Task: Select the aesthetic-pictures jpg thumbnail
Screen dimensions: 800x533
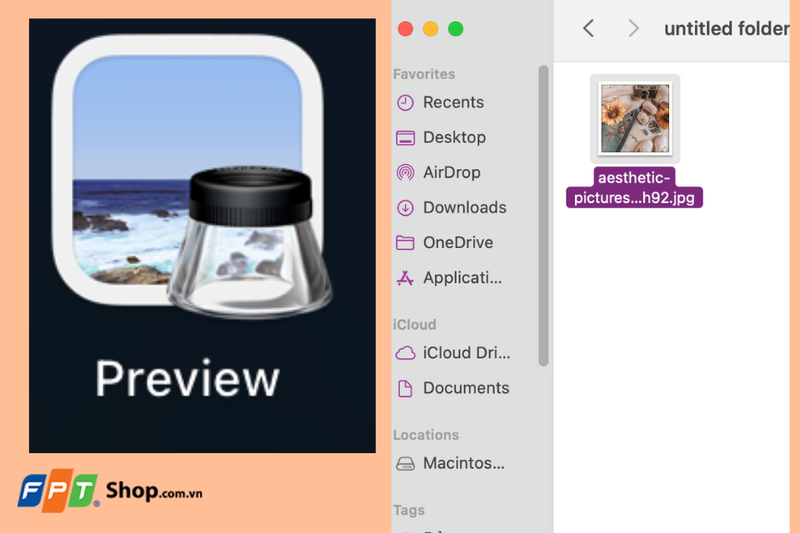Action: (635, 118)
